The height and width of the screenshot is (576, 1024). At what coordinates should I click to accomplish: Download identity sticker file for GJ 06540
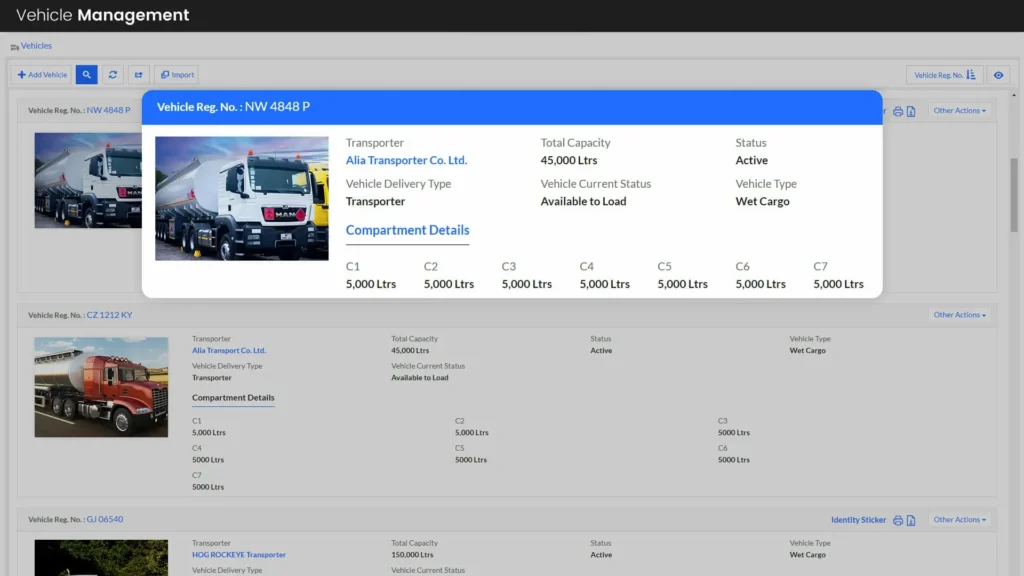tap(911, 520)
